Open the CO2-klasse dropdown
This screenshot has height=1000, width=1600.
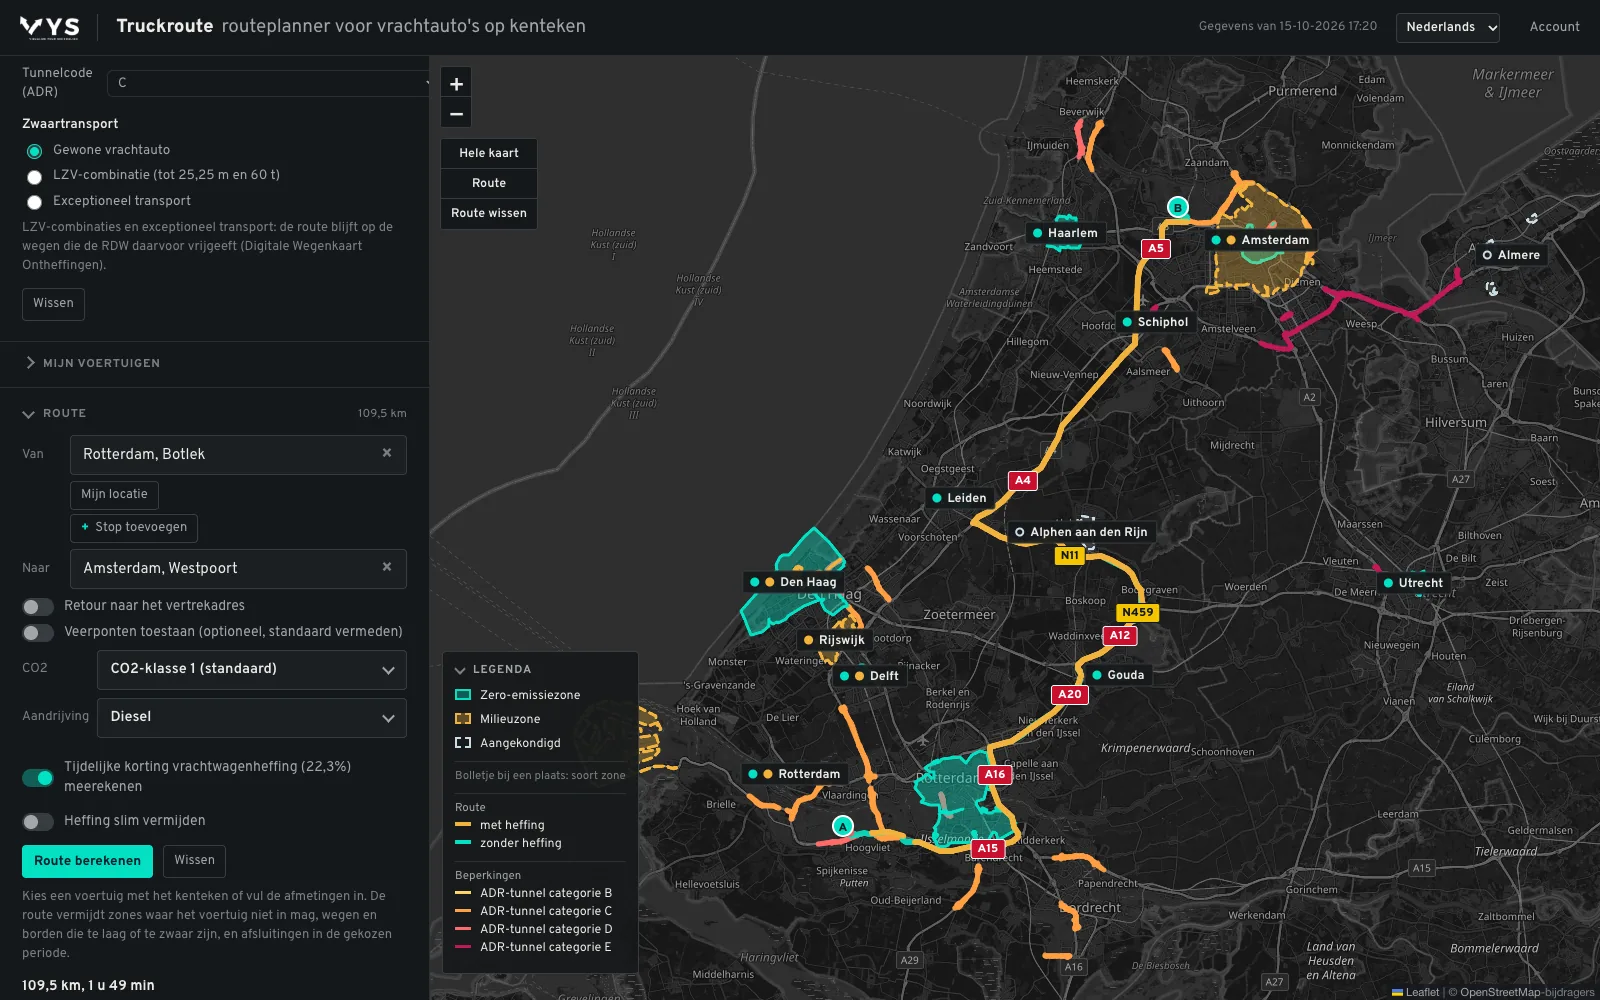point(252,670)
